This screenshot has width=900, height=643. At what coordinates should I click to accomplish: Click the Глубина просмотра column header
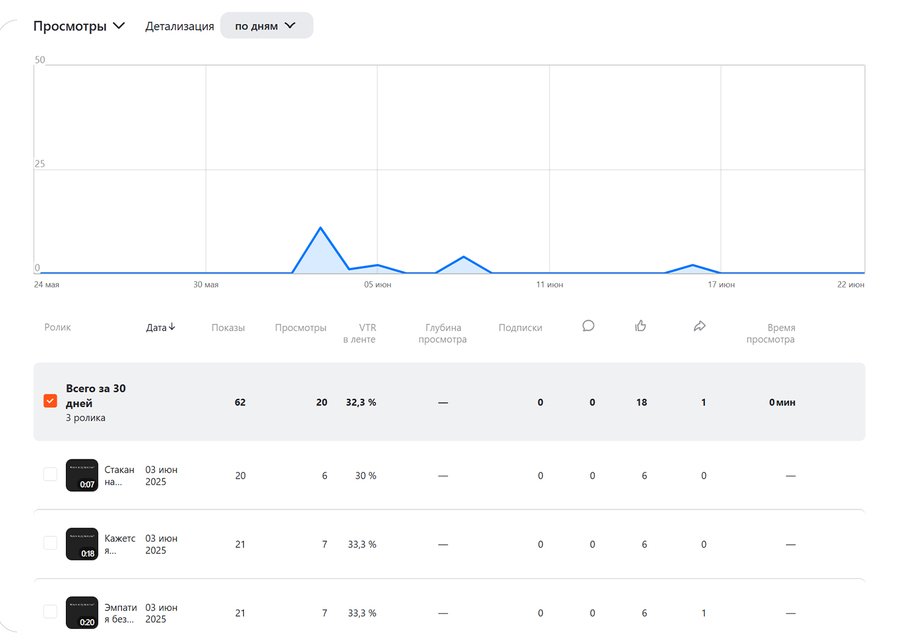pos(445,333)
